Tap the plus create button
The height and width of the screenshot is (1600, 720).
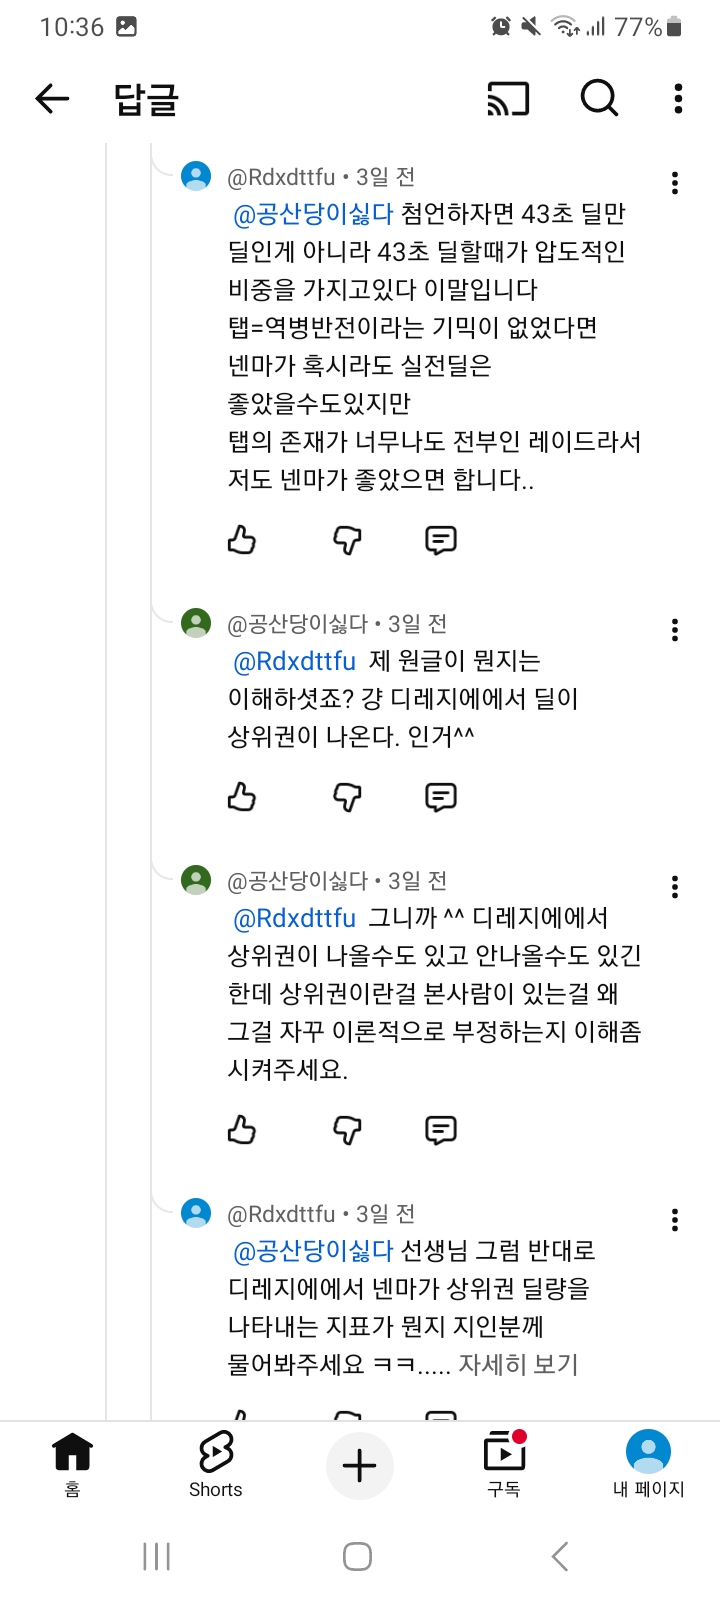[359, 1466]
